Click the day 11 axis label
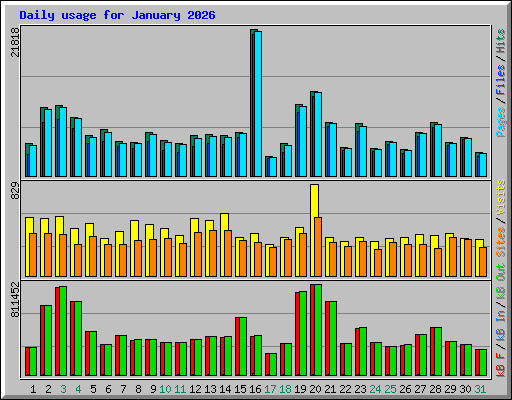The height and width of the screenshot is (400, 512). (180, 389)
